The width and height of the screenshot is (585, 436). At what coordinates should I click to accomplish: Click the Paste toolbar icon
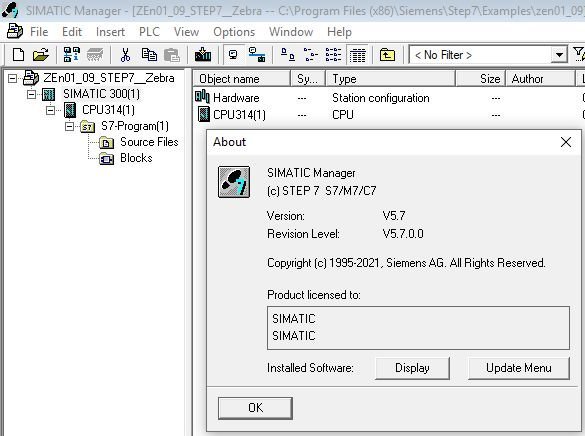tap(172, 55)
